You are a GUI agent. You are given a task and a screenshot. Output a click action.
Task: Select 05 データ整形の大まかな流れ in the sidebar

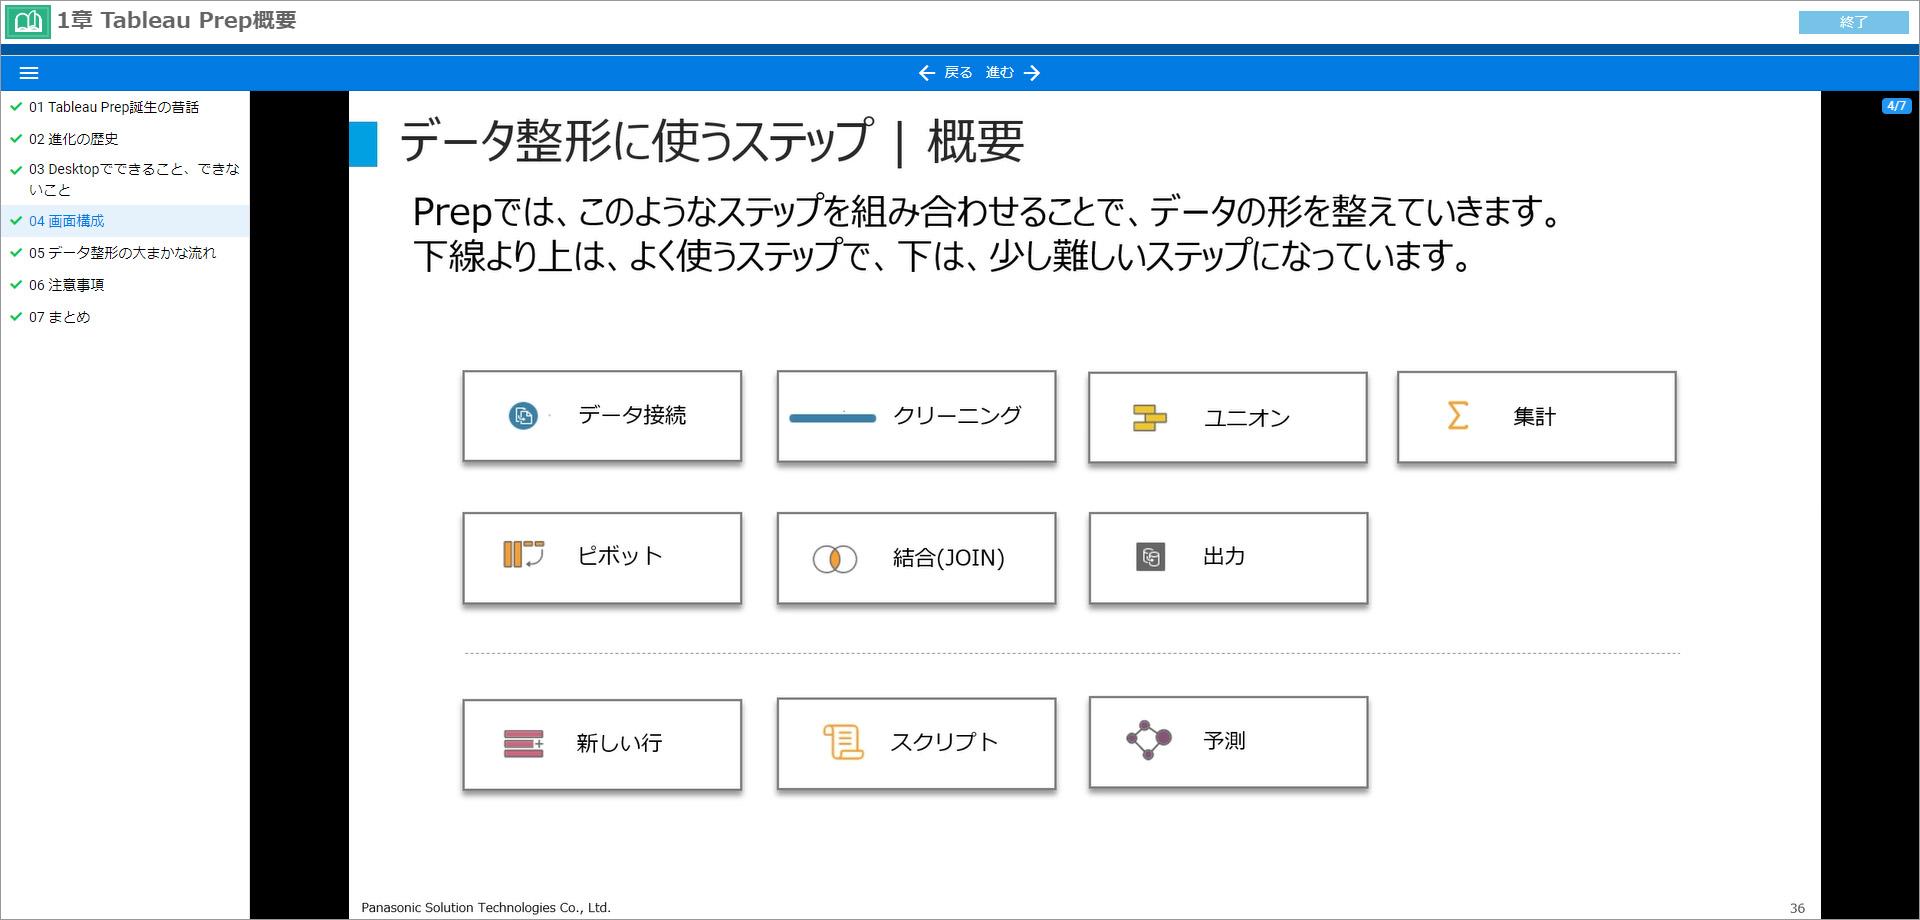click(120, 253)
